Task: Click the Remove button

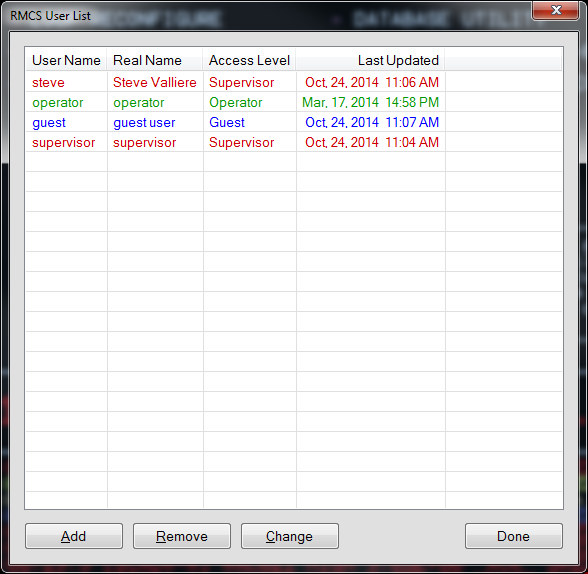Action: (x=182, y=536)
